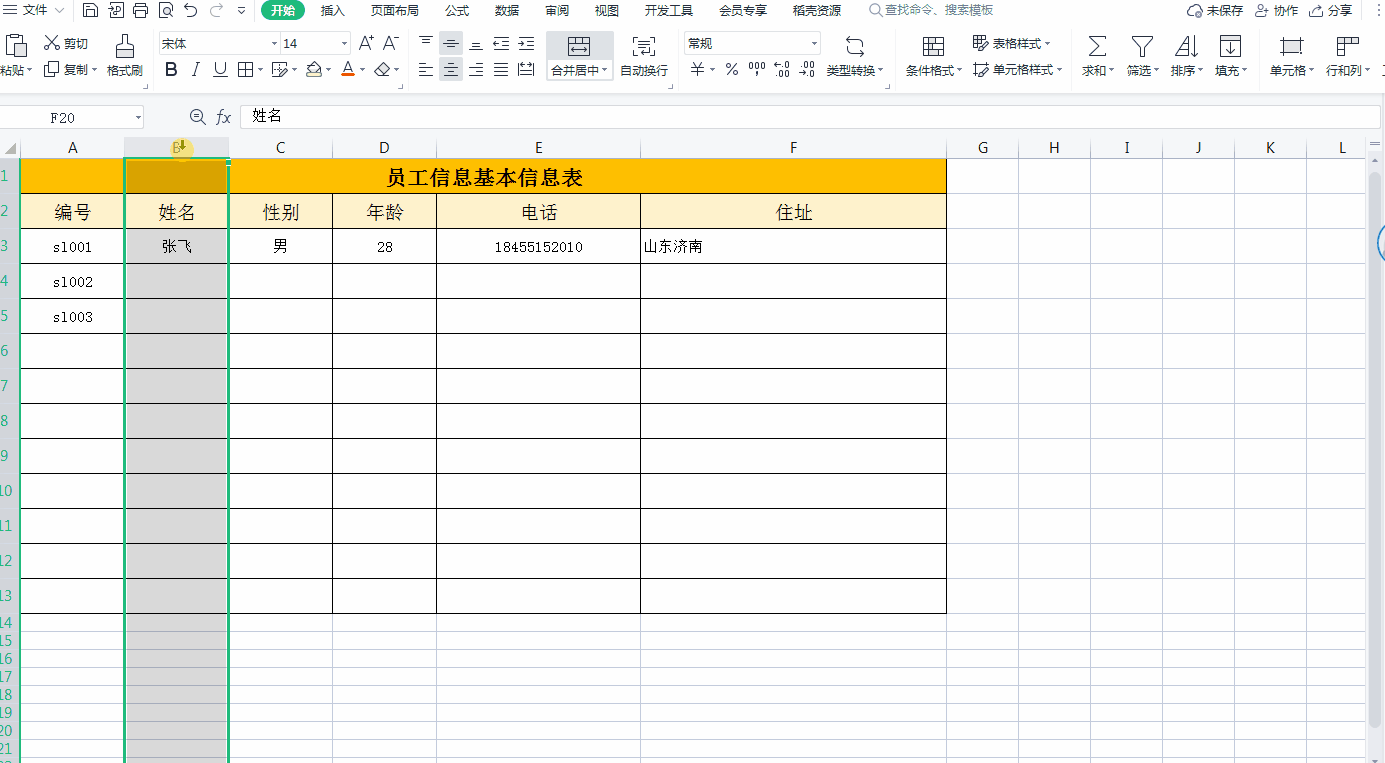Click the distributed alignment icon
Image resolution: width=1385 pixels, height=763 pixels.
tap(526, 70)
